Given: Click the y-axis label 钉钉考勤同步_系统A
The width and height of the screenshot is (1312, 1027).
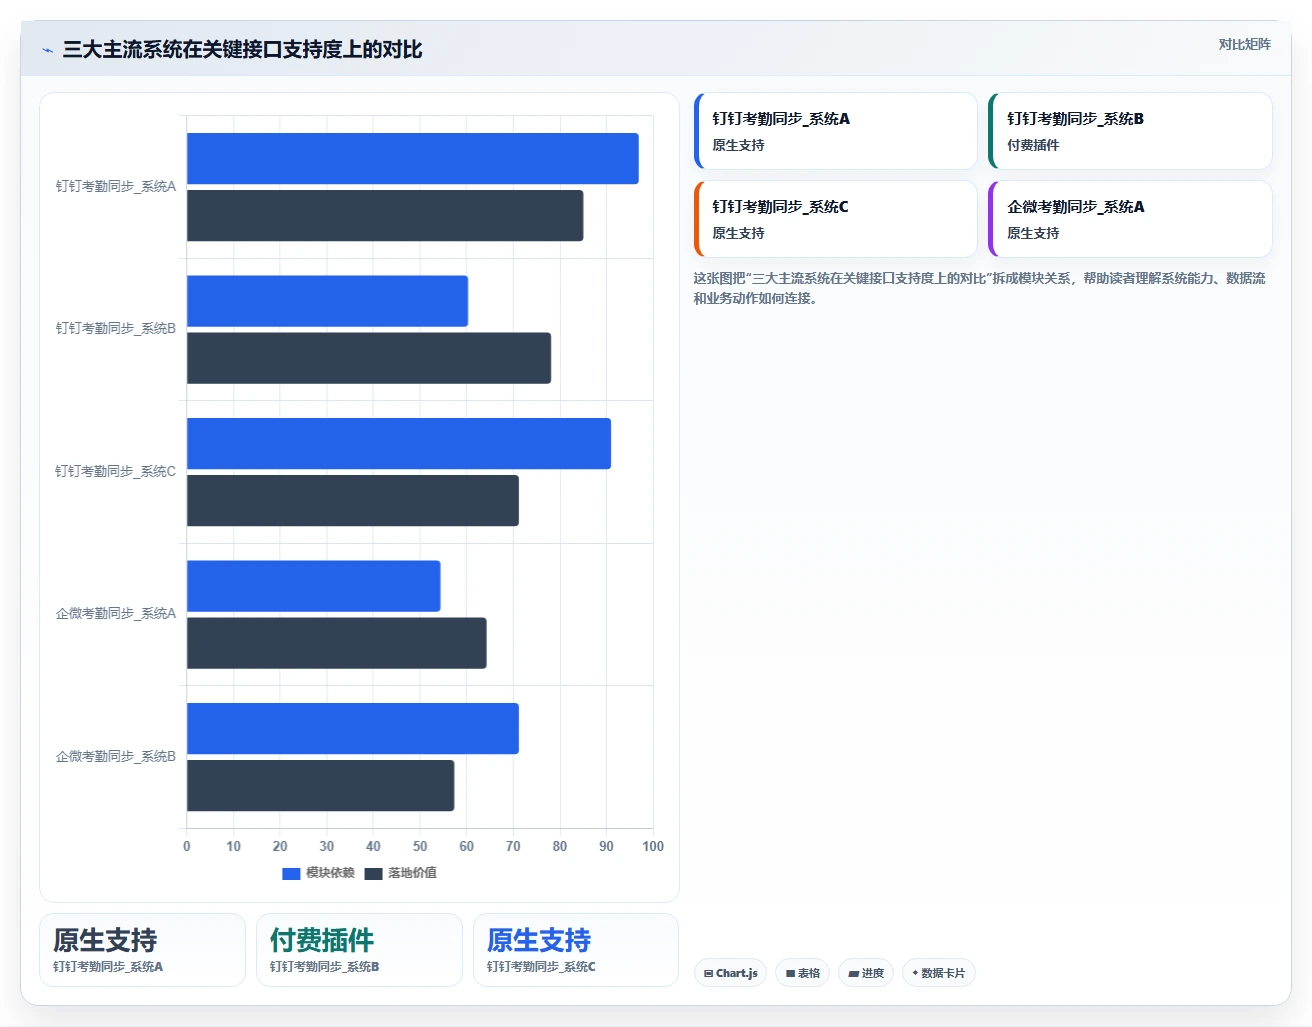Looking at the screenshot, I should (x=116, y=186).
